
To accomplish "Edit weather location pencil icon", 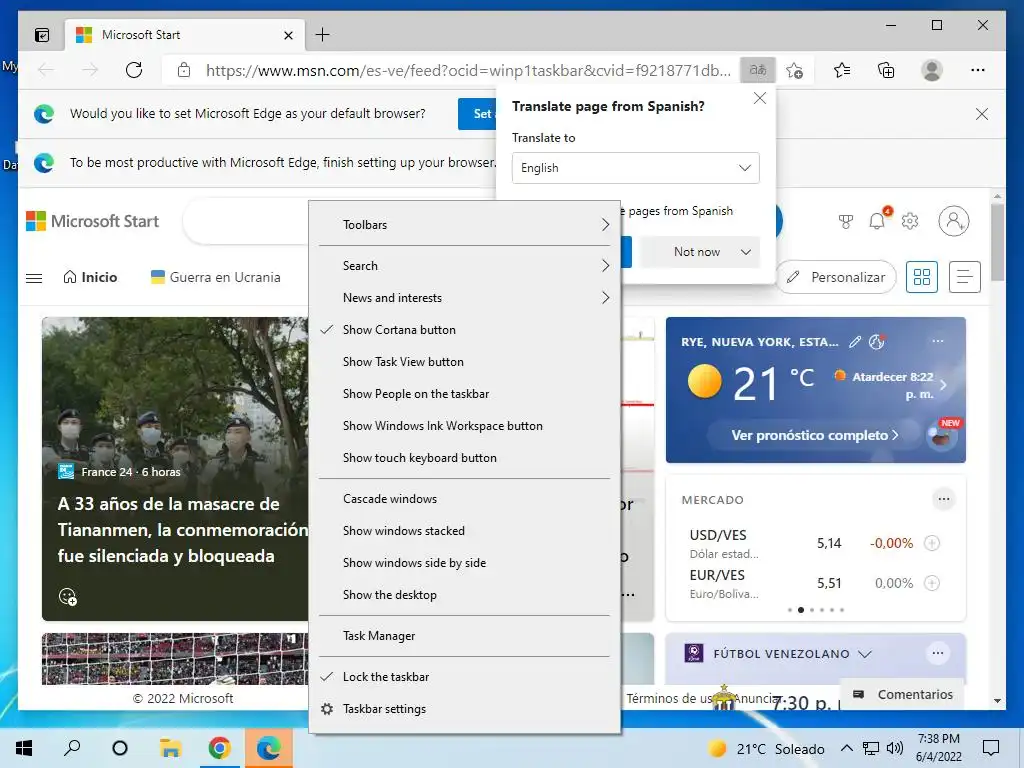I will tap(855, 342).
